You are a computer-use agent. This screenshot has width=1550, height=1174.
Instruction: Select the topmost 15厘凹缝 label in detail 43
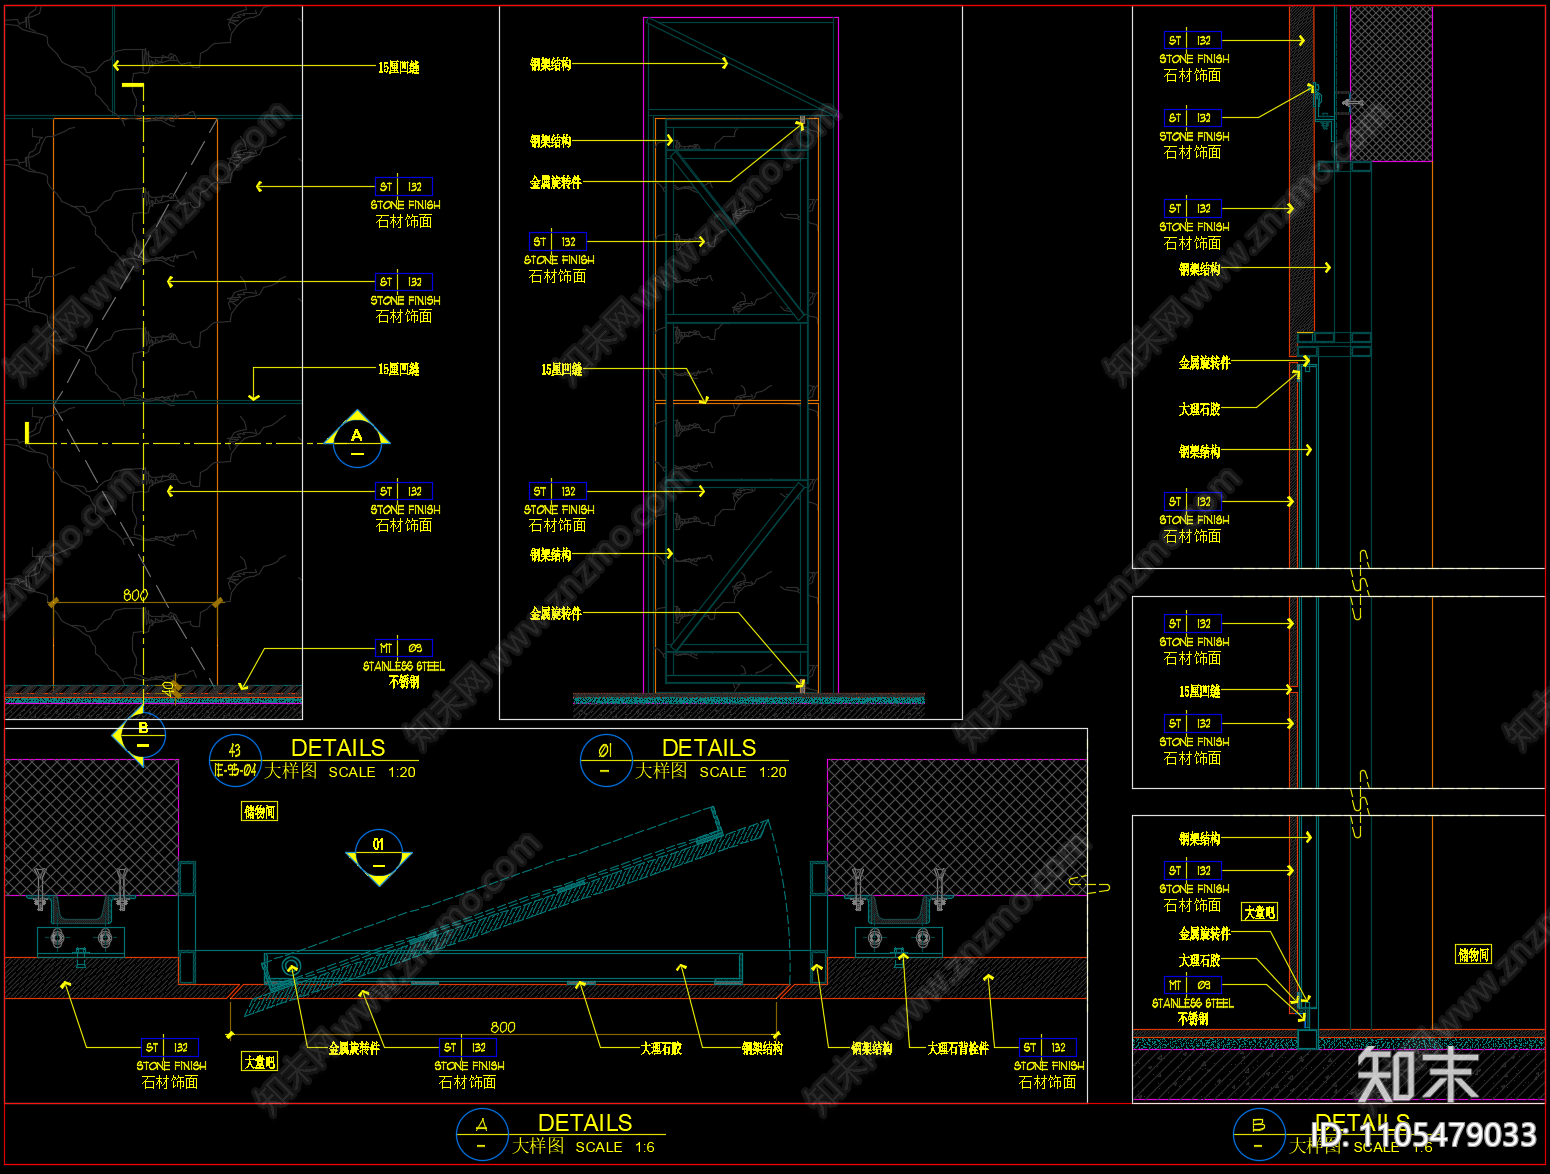(399, 67)
